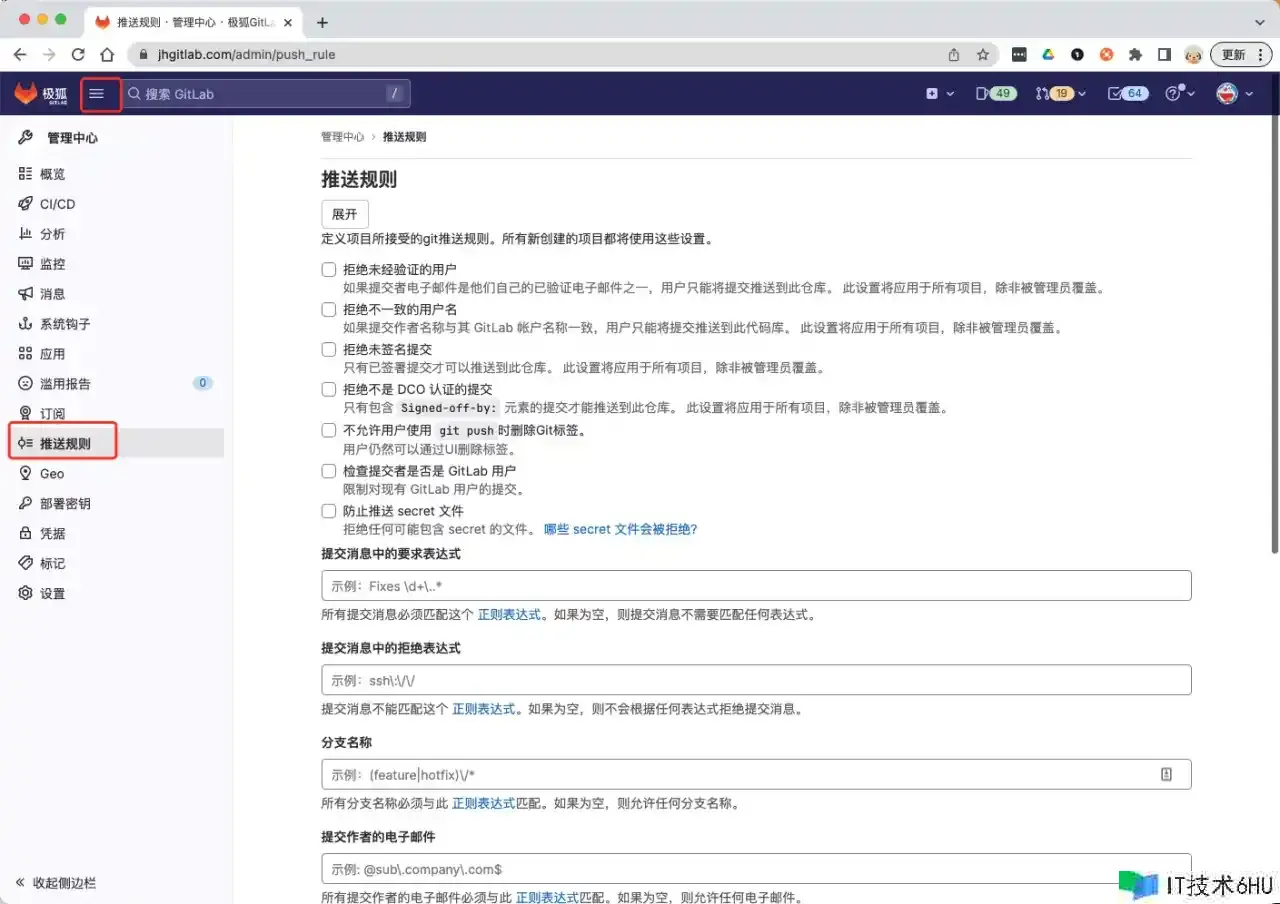Click the share icon in address bar
This screenshot has width=1280, height=904.
click(954, 55)
